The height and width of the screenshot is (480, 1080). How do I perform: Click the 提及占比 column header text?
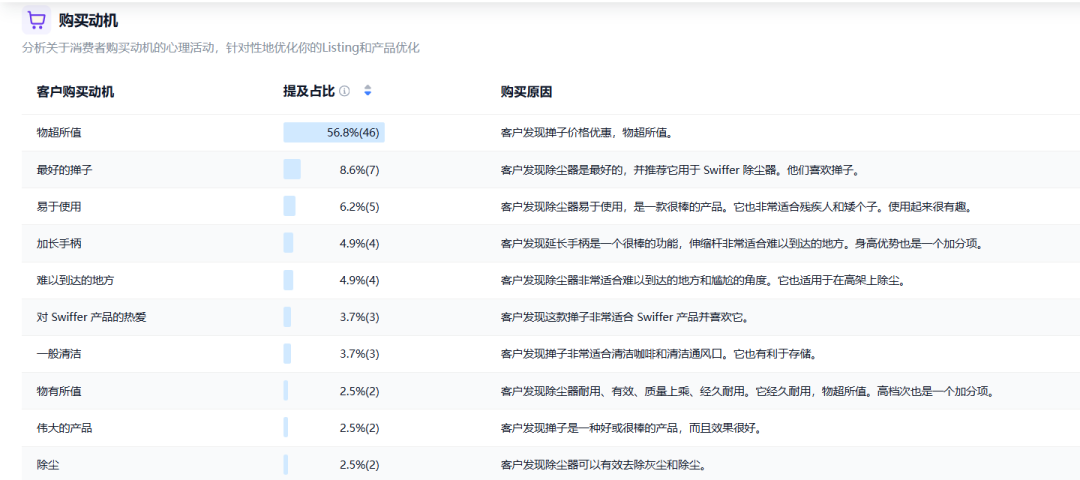pos(308,91)
